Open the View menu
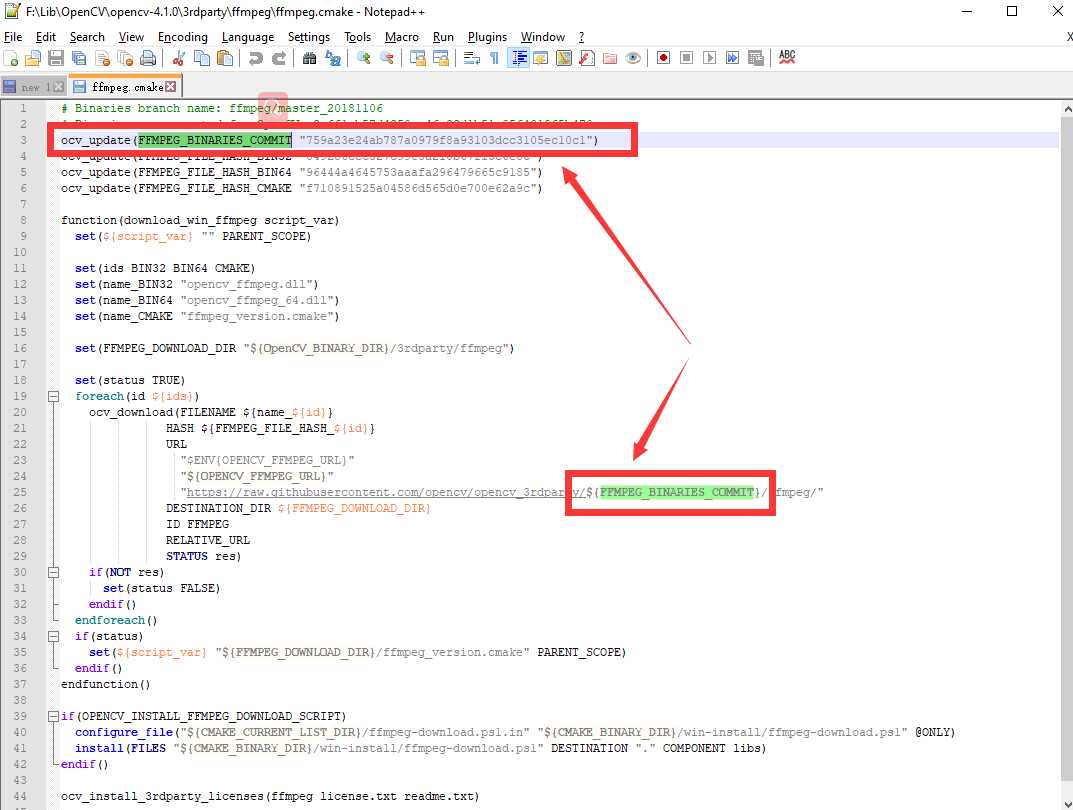 [131, 37]
